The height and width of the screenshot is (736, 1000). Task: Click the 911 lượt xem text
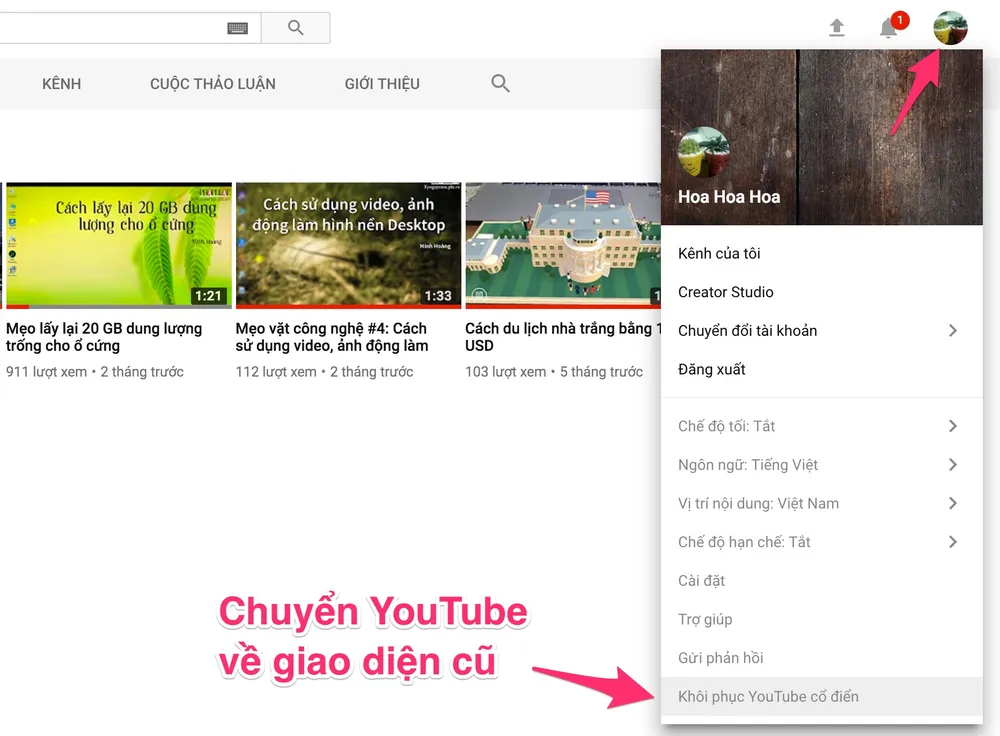(47, 372)
